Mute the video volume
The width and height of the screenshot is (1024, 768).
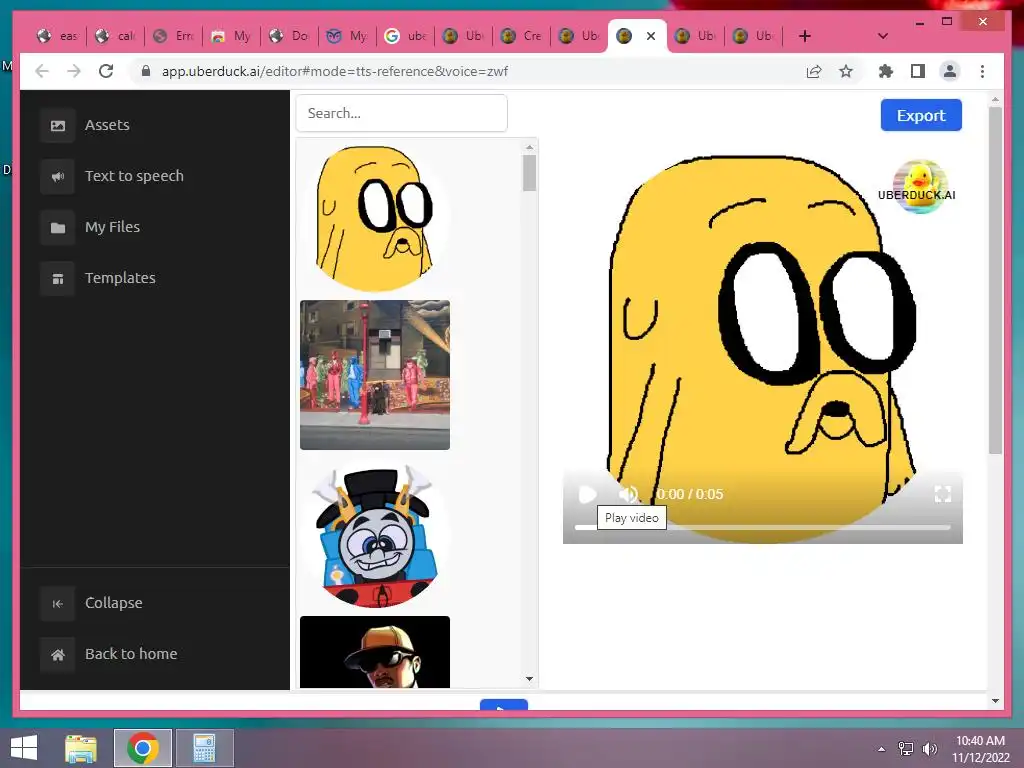(628, 494)
